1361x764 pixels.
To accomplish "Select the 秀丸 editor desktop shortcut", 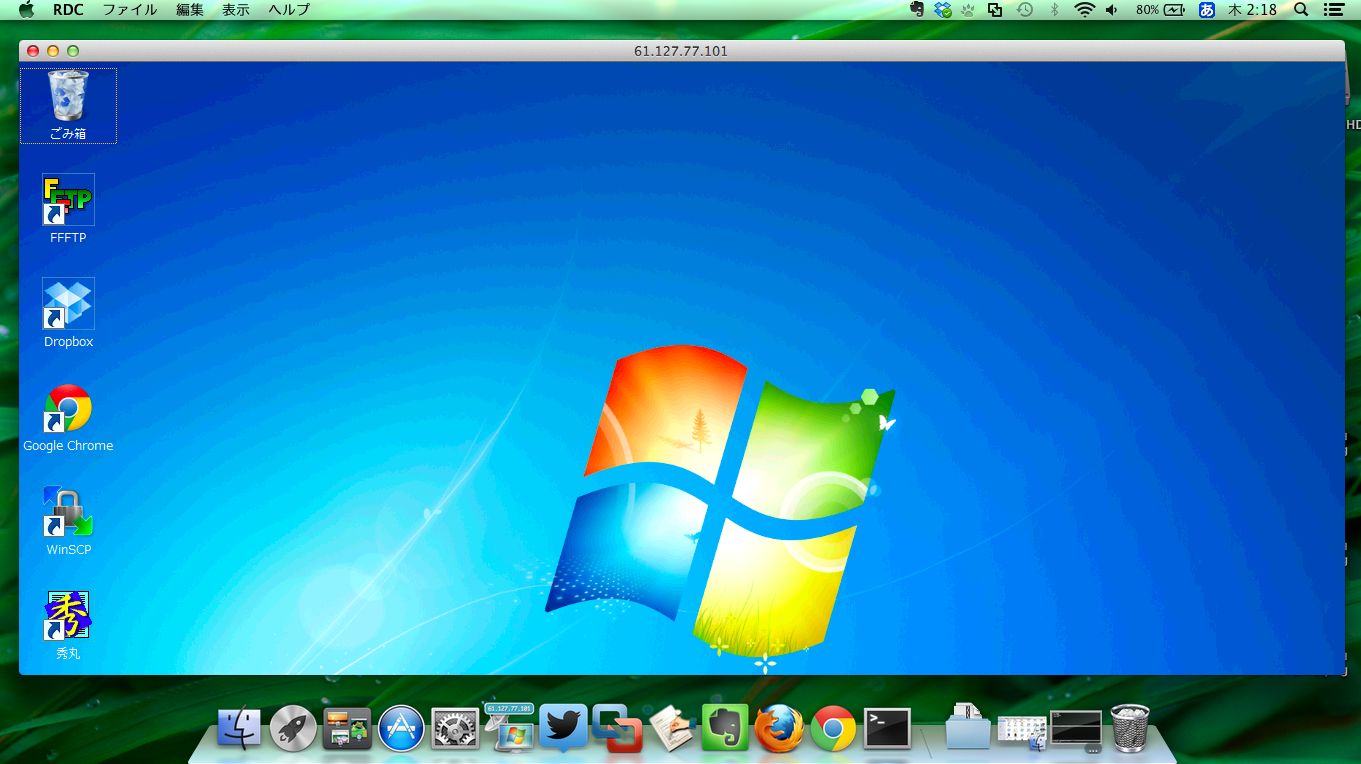I will [x=68, y=625].
